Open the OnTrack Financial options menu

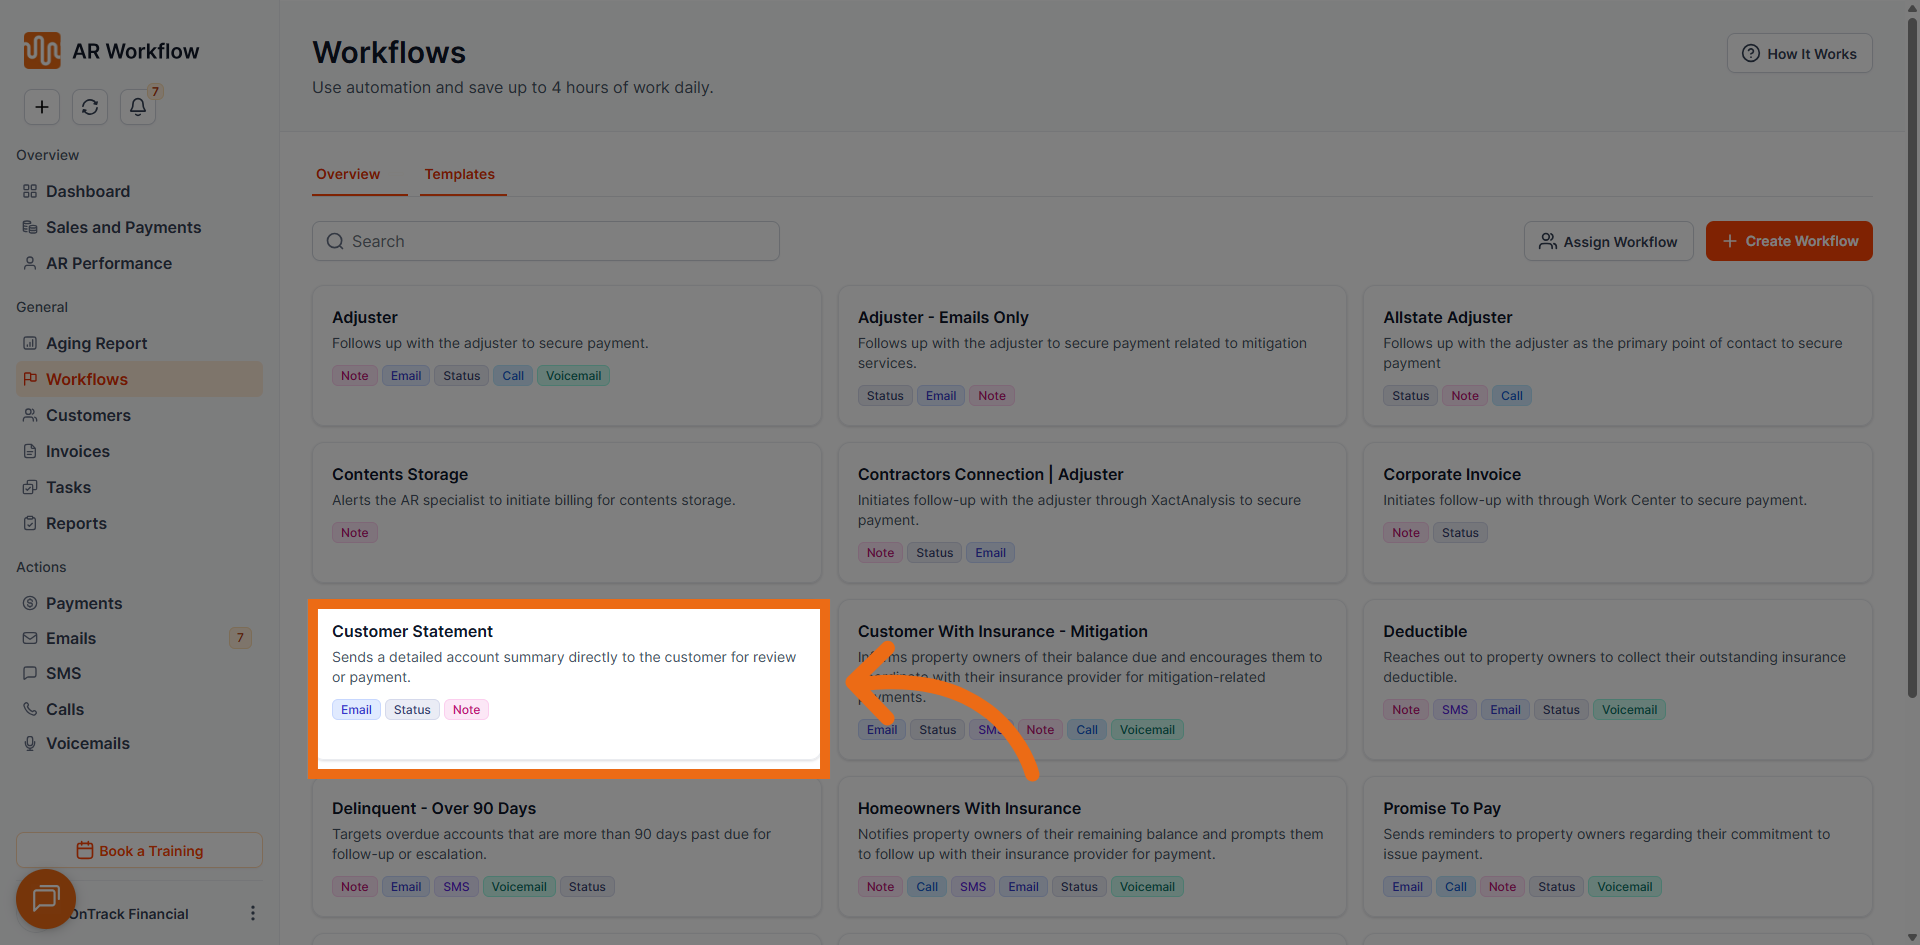252,913
